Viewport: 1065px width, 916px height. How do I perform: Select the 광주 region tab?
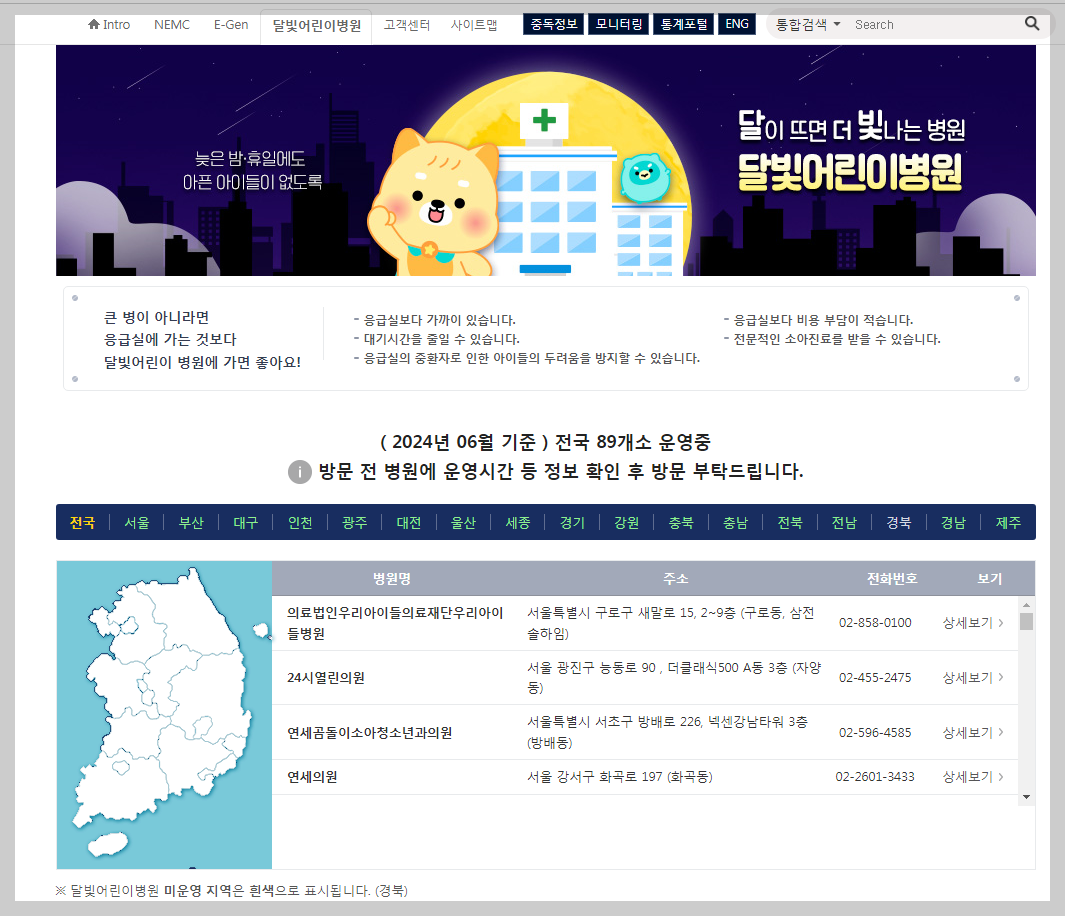(x=355, y=522)
